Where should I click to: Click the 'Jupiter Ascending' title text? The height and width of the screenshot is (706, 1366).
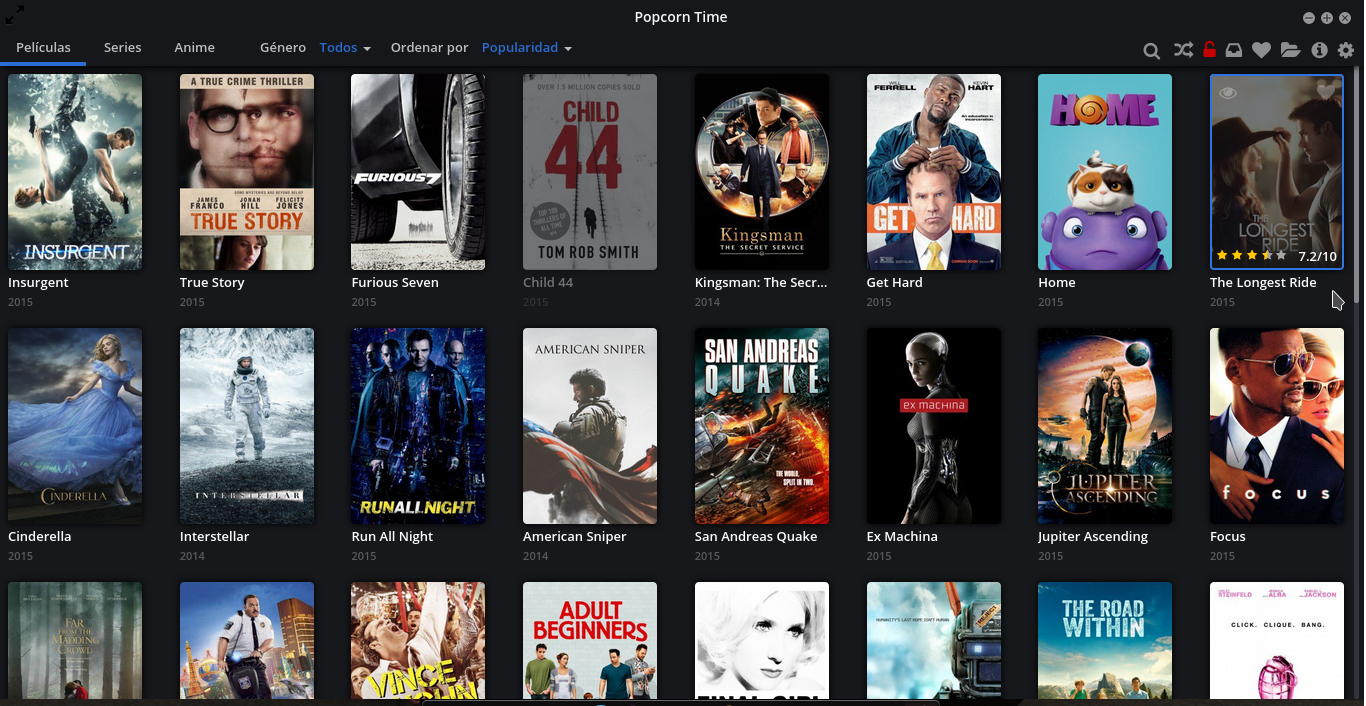click(x=1093, y=537)
